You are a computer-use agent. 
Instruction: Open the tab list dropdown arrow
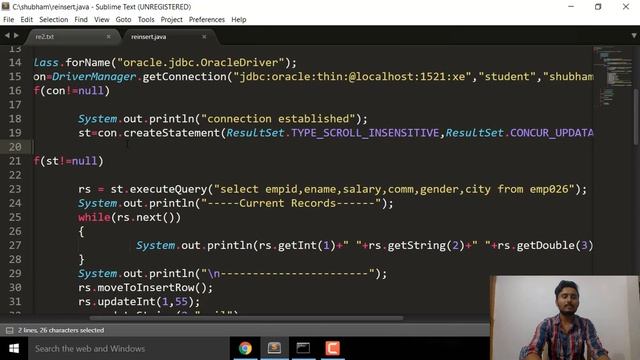[x=634, y=36]
